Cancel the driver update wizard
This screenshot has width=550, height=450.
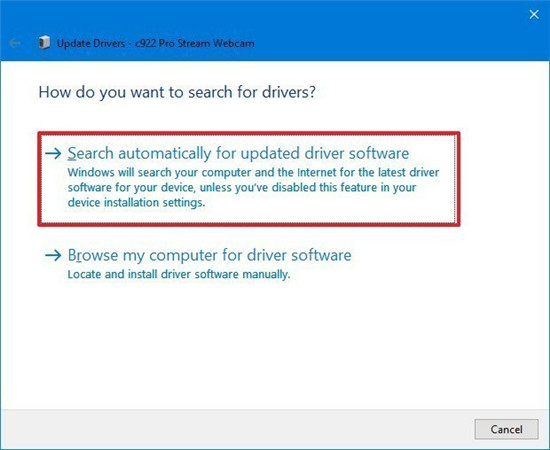(x=506, y=429)
